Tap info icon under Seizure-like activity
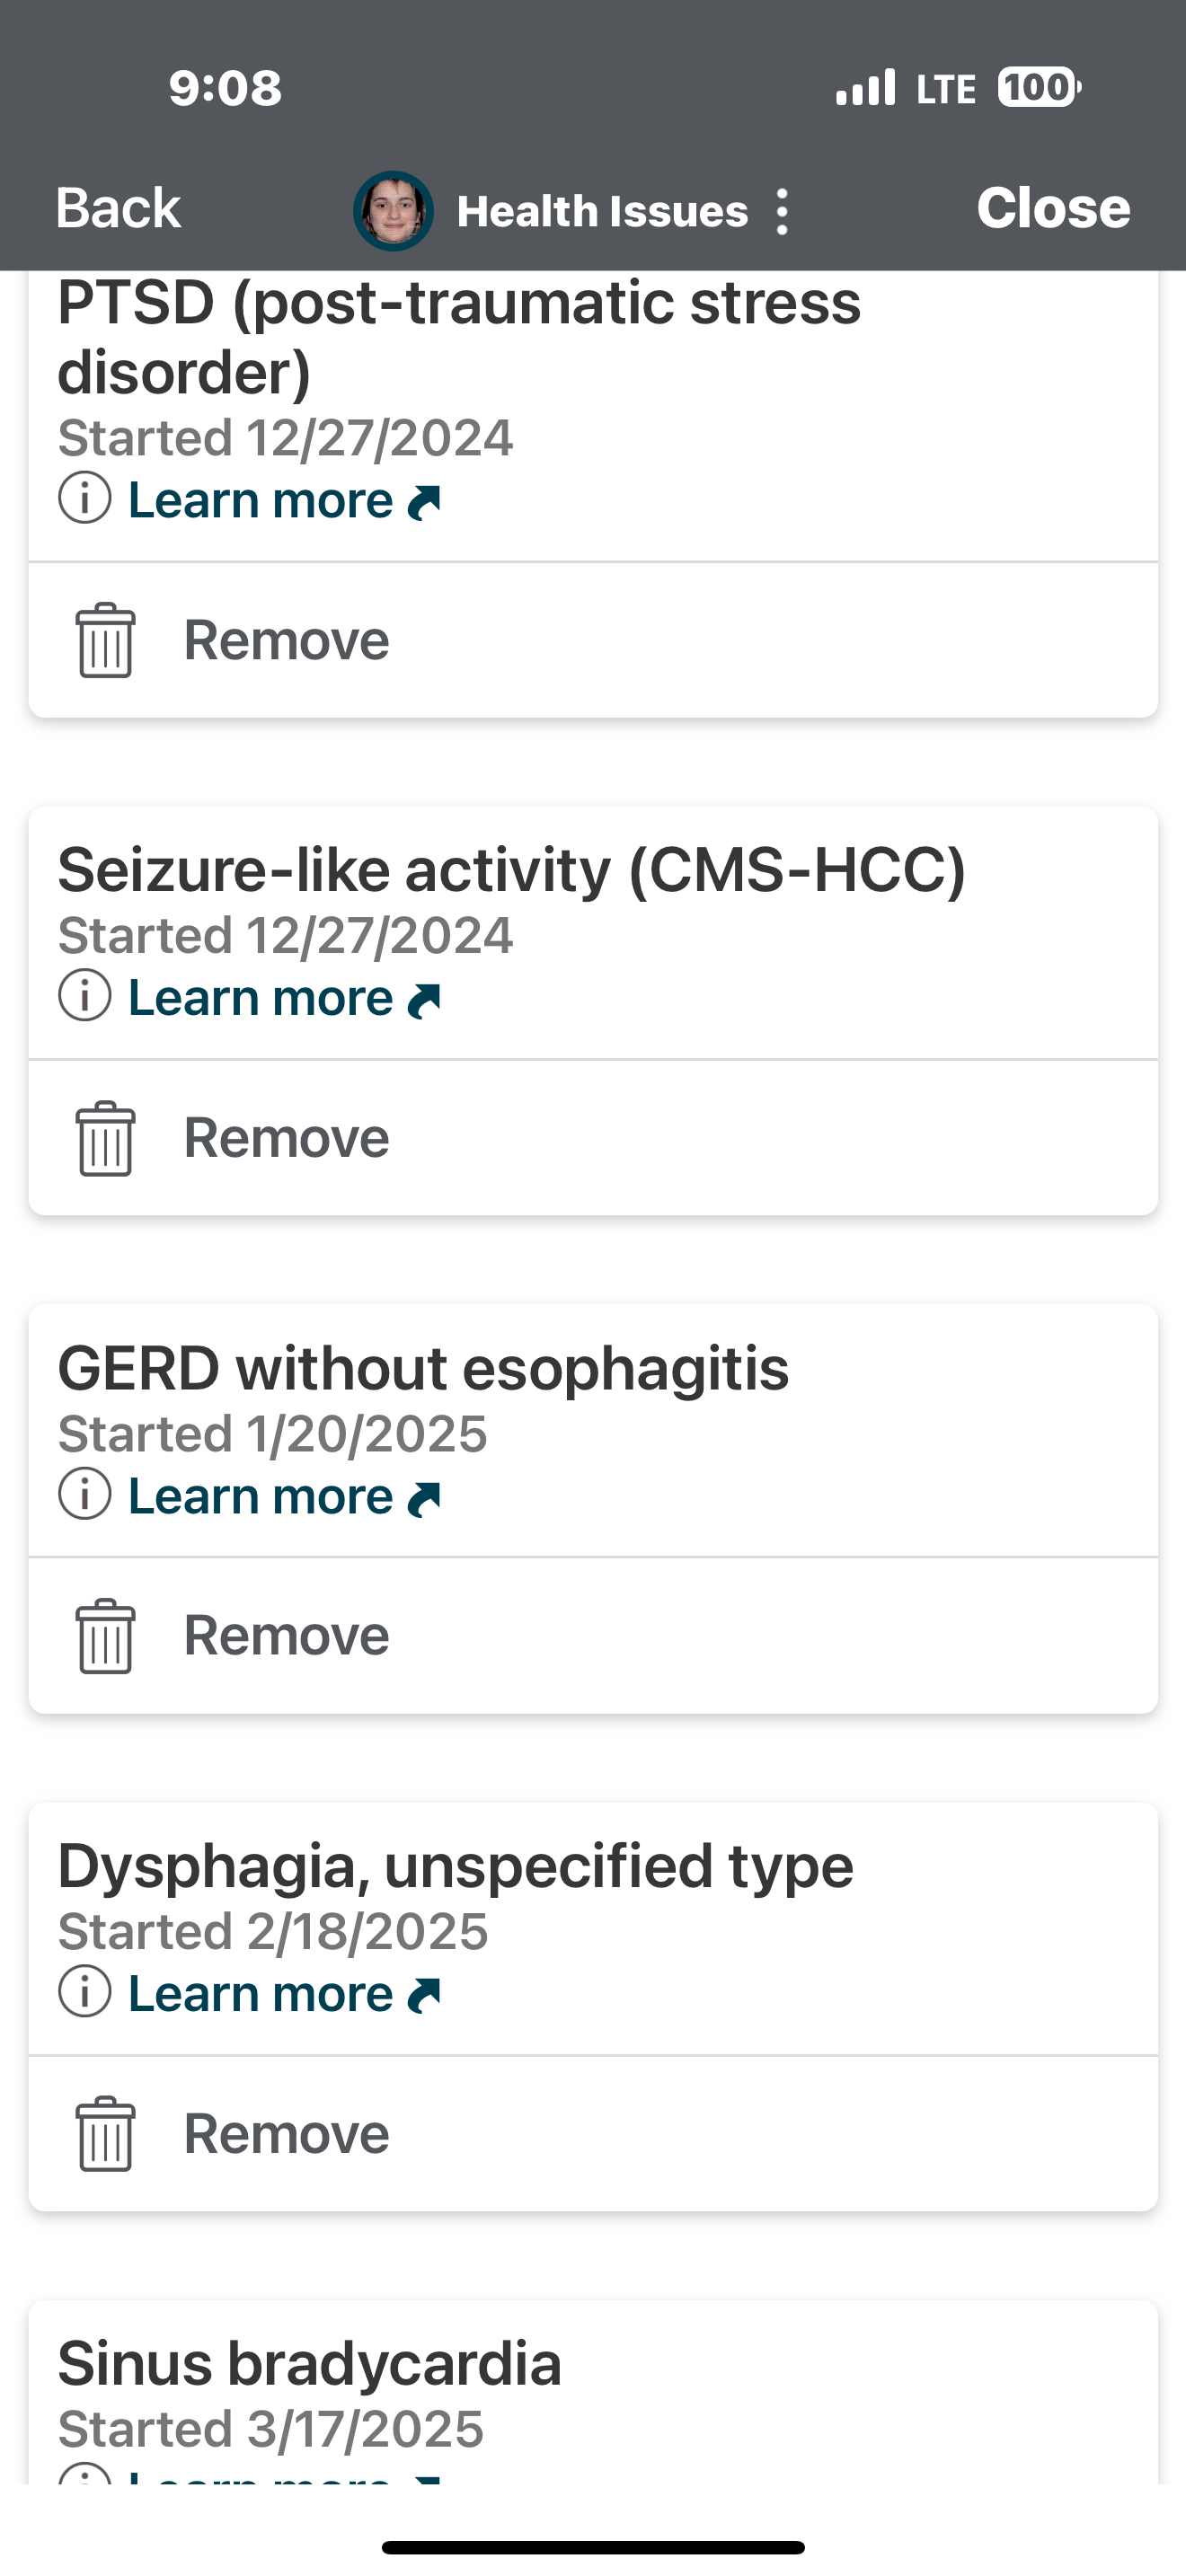This screenshot has height=2576, width=1186. tap(85, 997)
